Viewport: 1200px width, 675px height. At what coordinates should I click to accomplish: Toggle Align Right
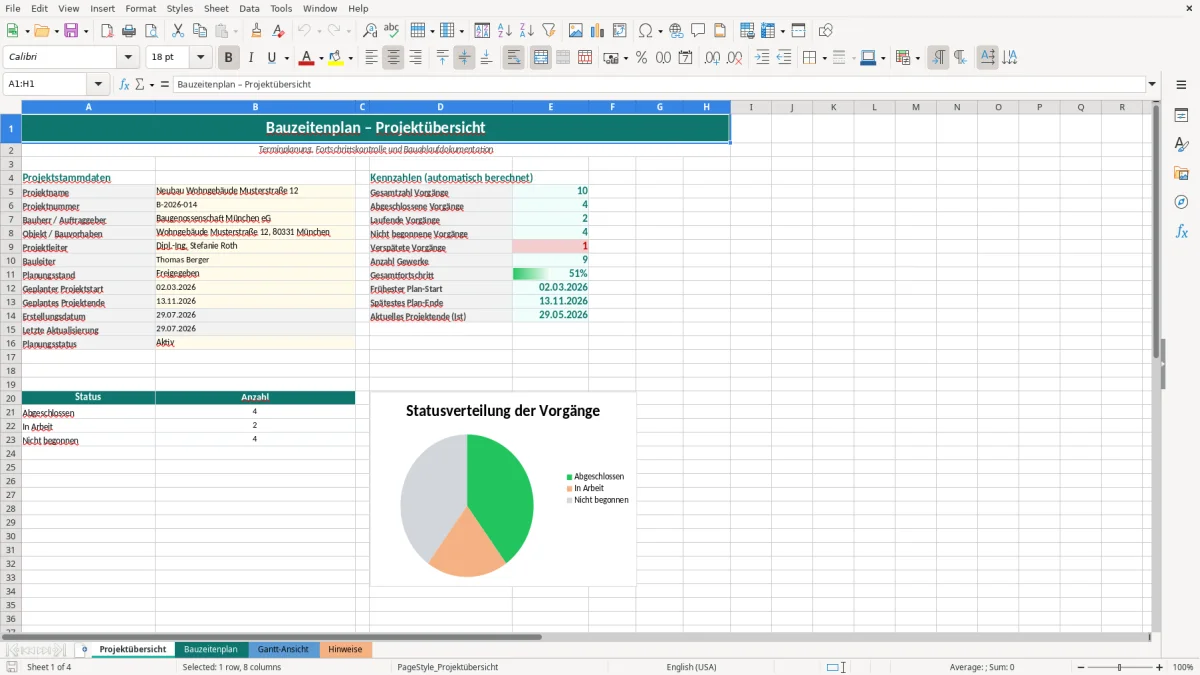pos(415,58)
